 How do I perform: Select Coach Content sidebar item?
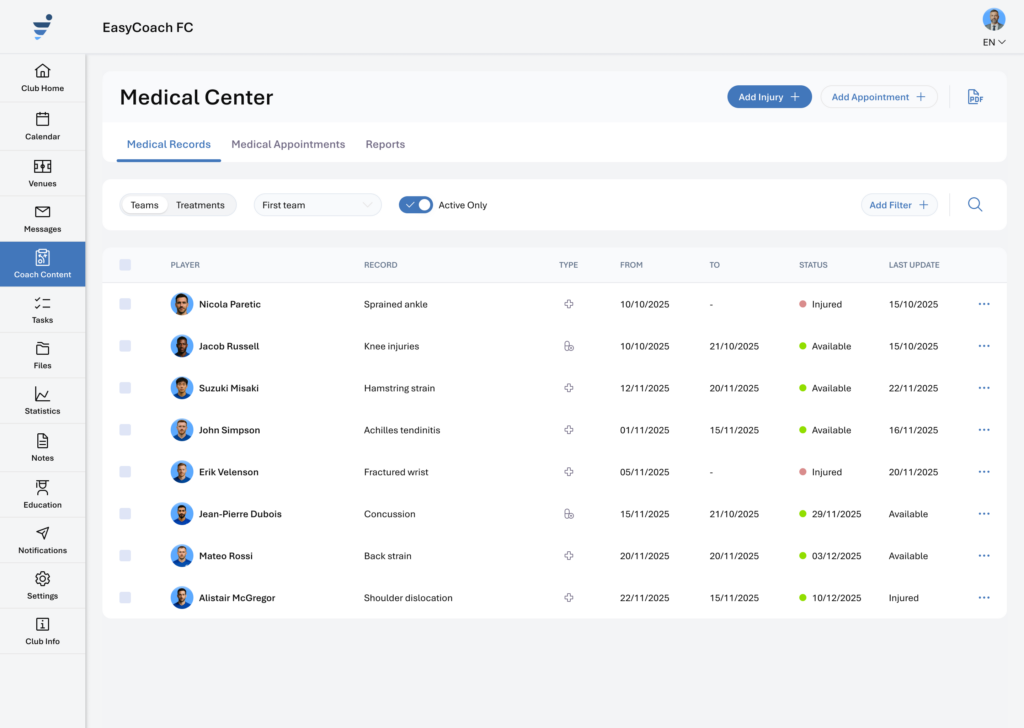coord(42,264)
